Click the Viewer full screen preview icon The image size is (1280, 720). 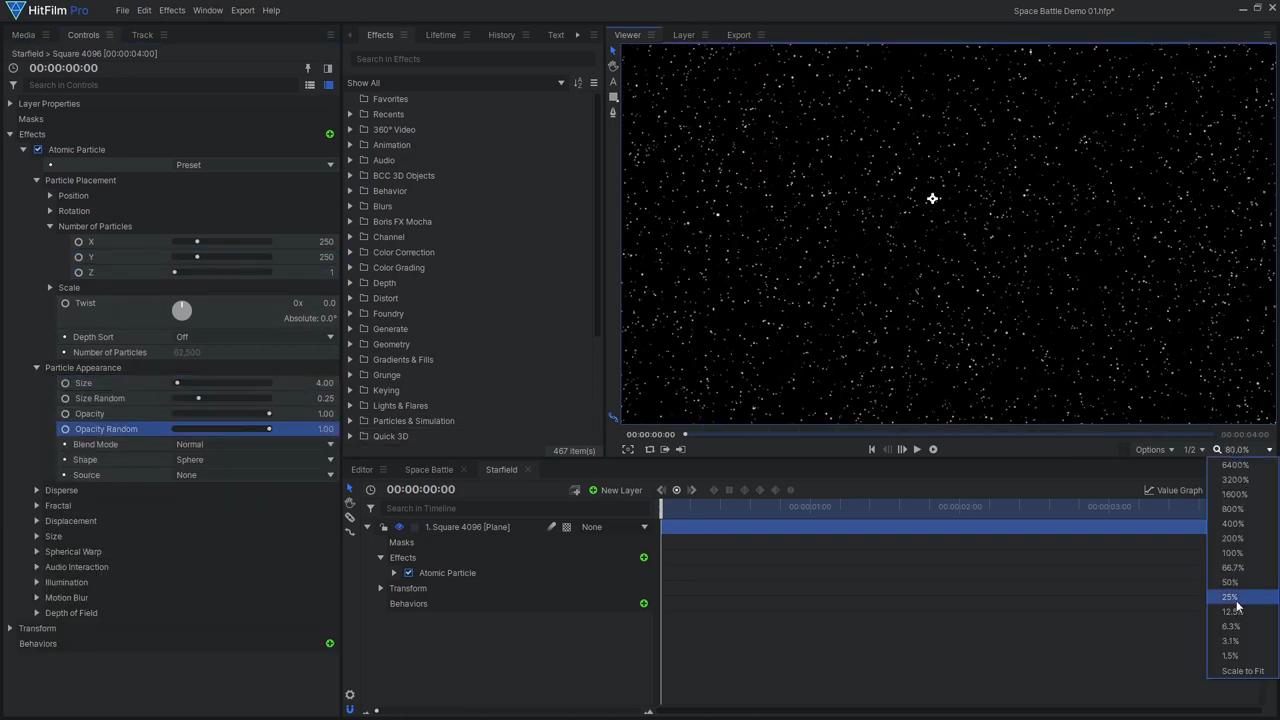[x=628, y=449]
